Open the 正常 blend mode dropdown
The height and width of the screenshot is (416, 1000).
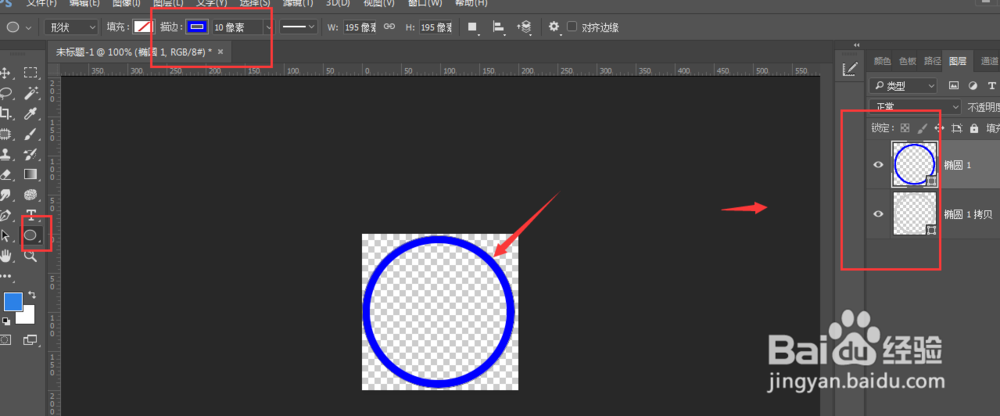(x=915, y=107)
